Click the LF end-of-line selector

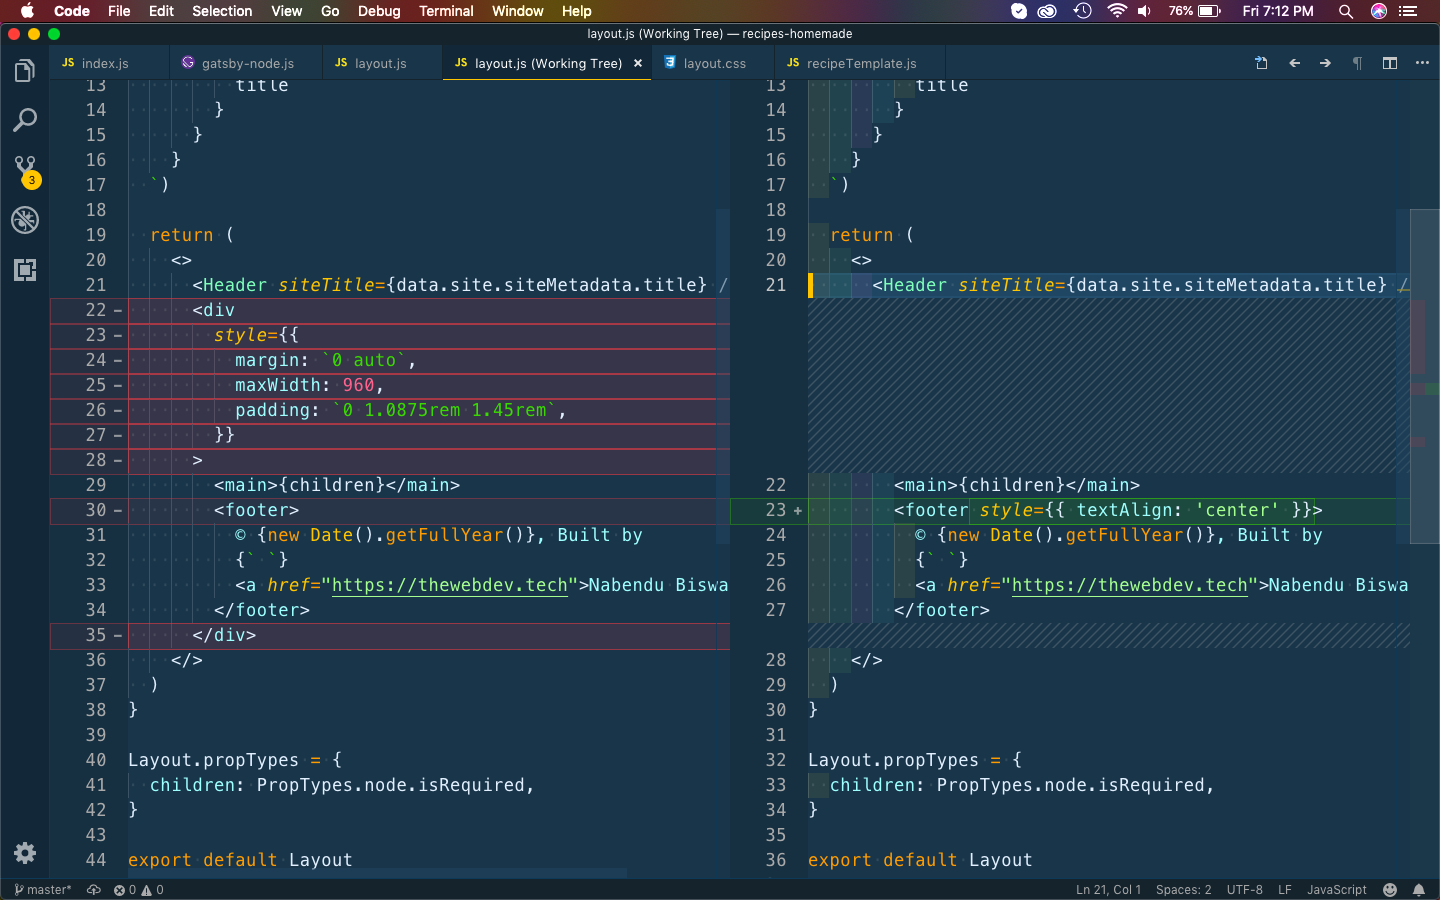click(1285, 890)
